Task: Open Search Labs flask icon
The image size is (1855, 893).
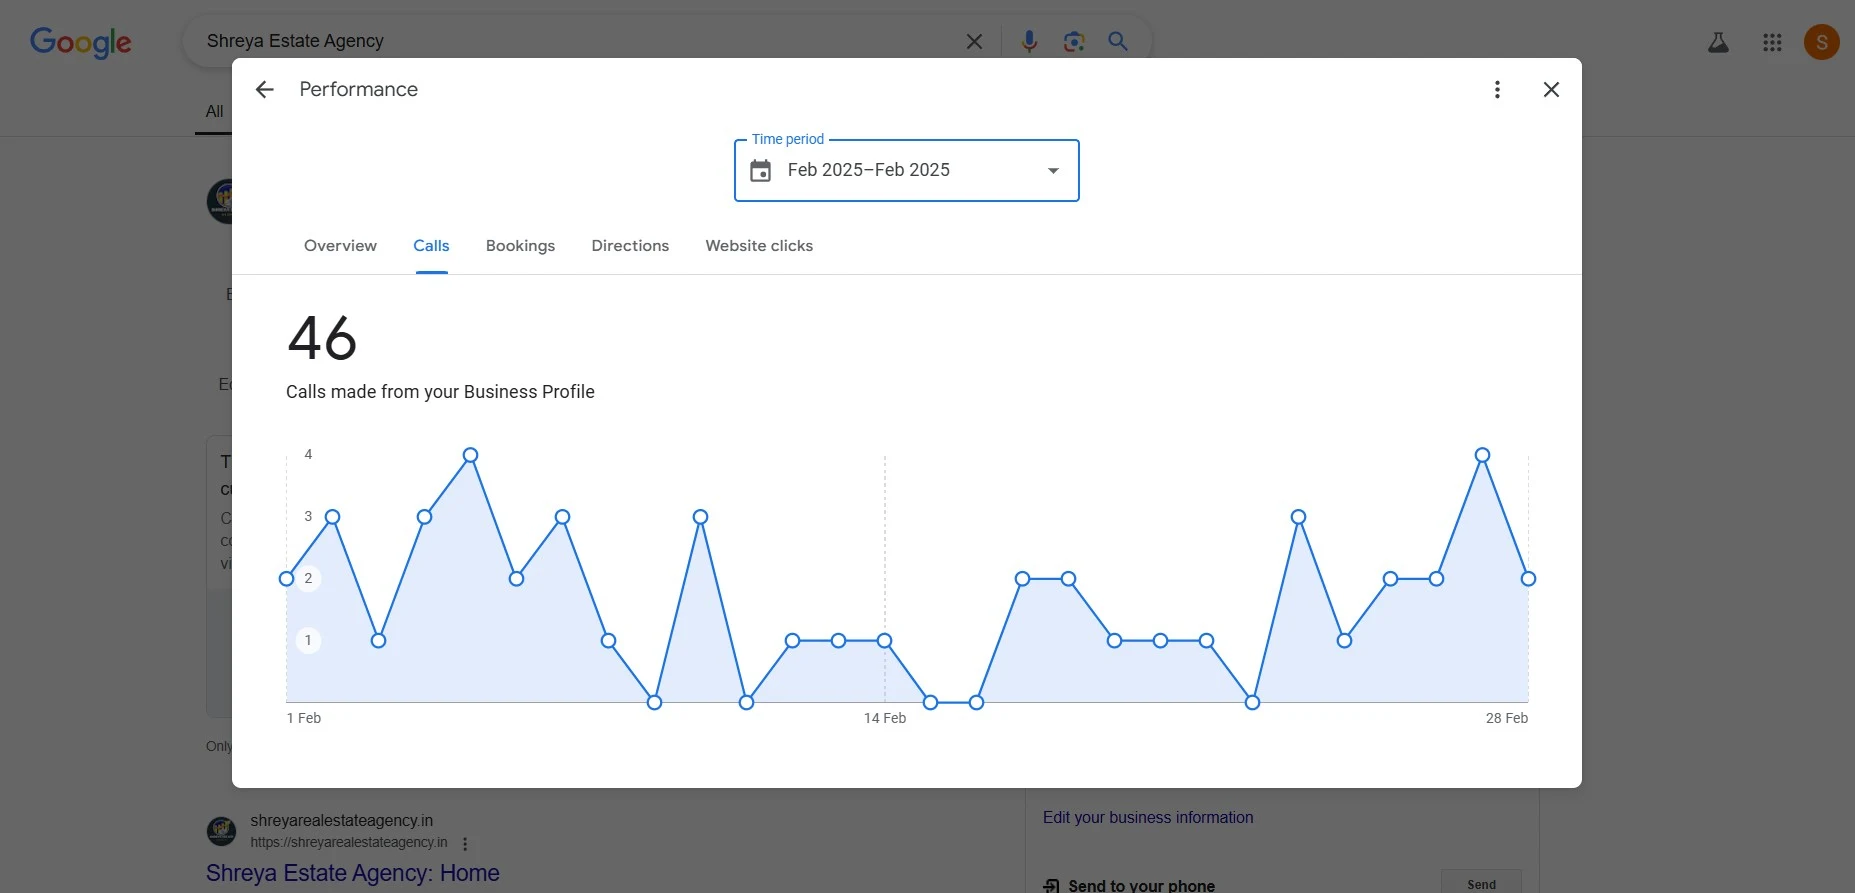Action: [x=1718, y=42]
